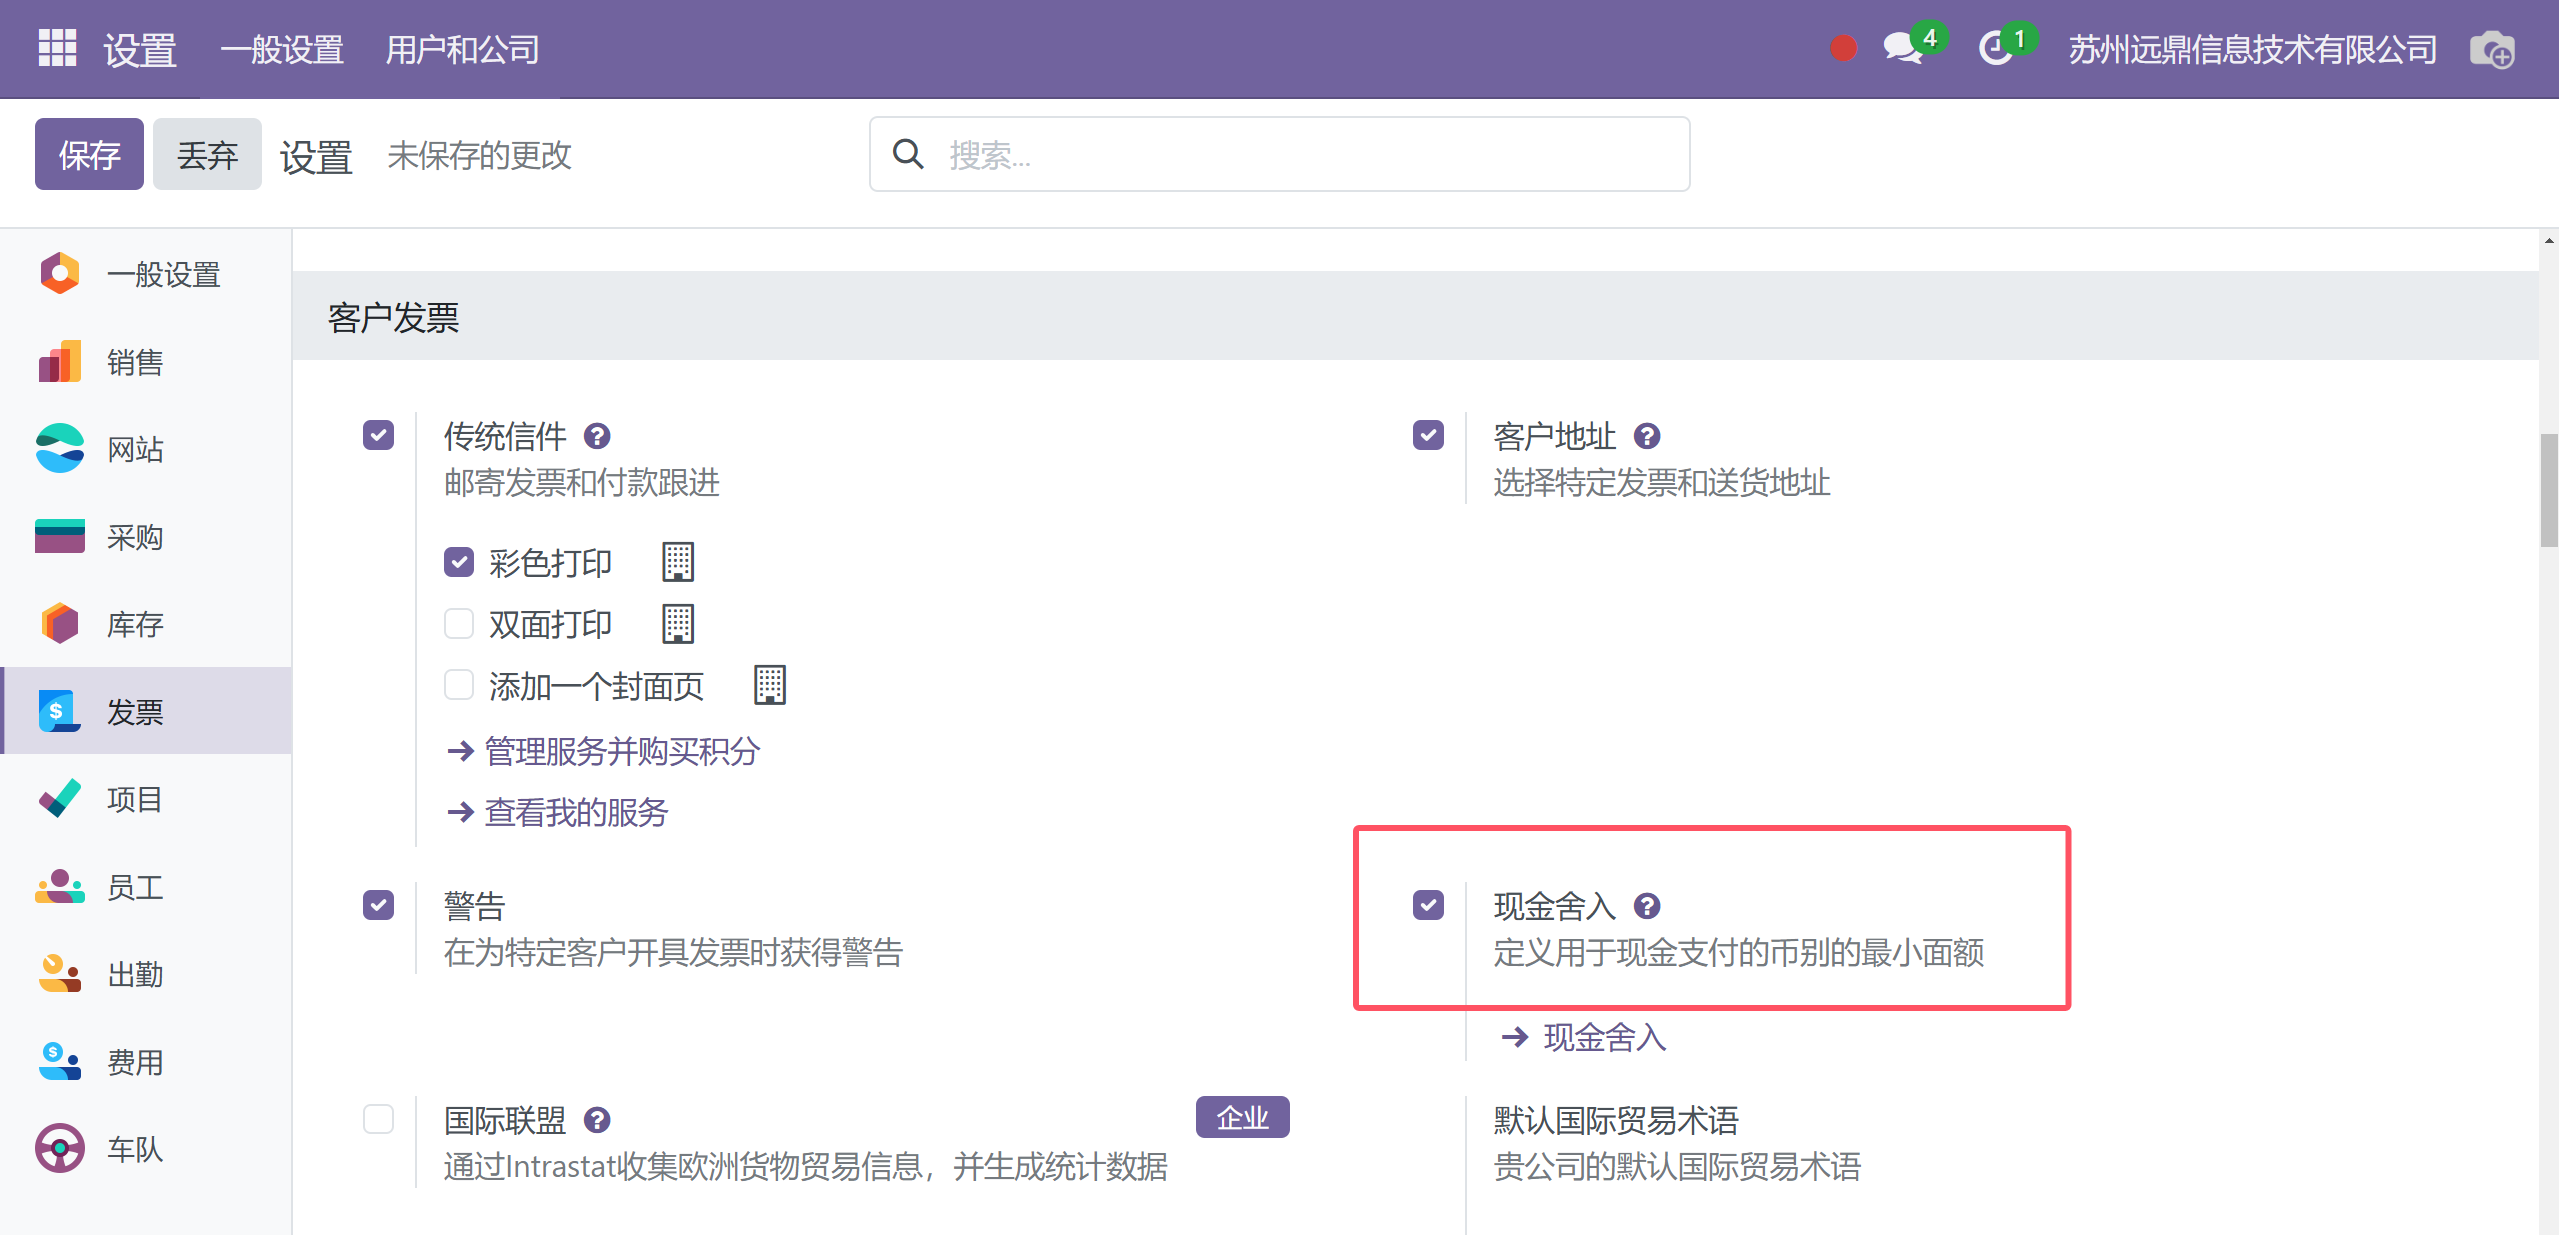
Task: Click the company icon beside 彩色打印
Action: pos(678,562)
